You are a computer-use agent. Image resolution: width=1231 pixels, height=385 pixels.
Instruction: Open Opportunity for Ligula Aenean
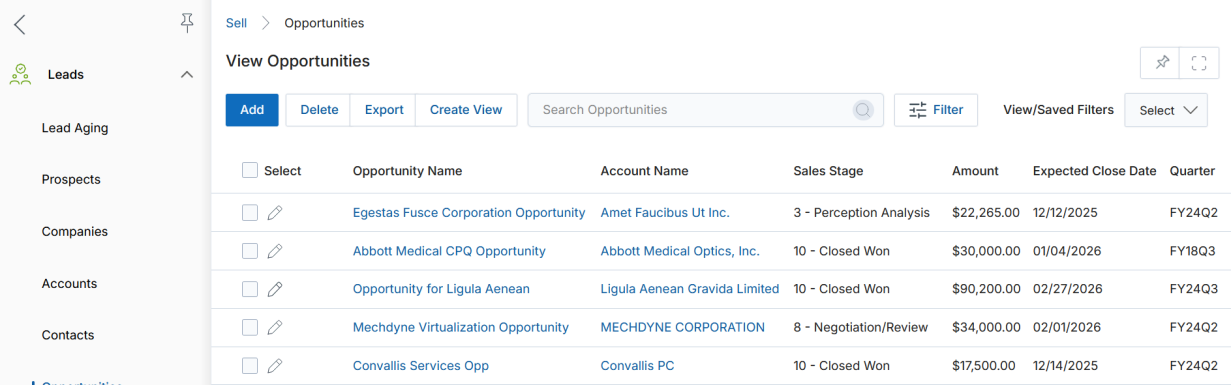pyautogui.click(x=441, y=289)
